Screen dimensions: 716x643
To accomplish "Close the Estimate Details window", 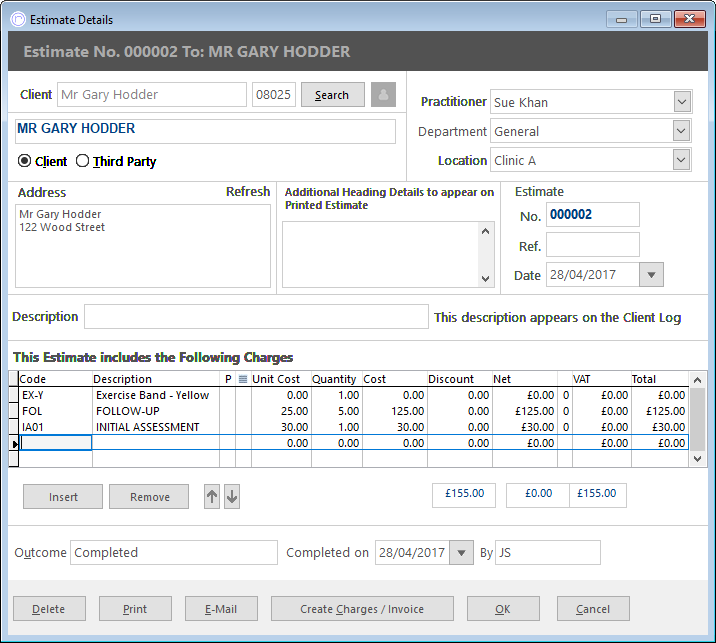I will pos(690,19).
